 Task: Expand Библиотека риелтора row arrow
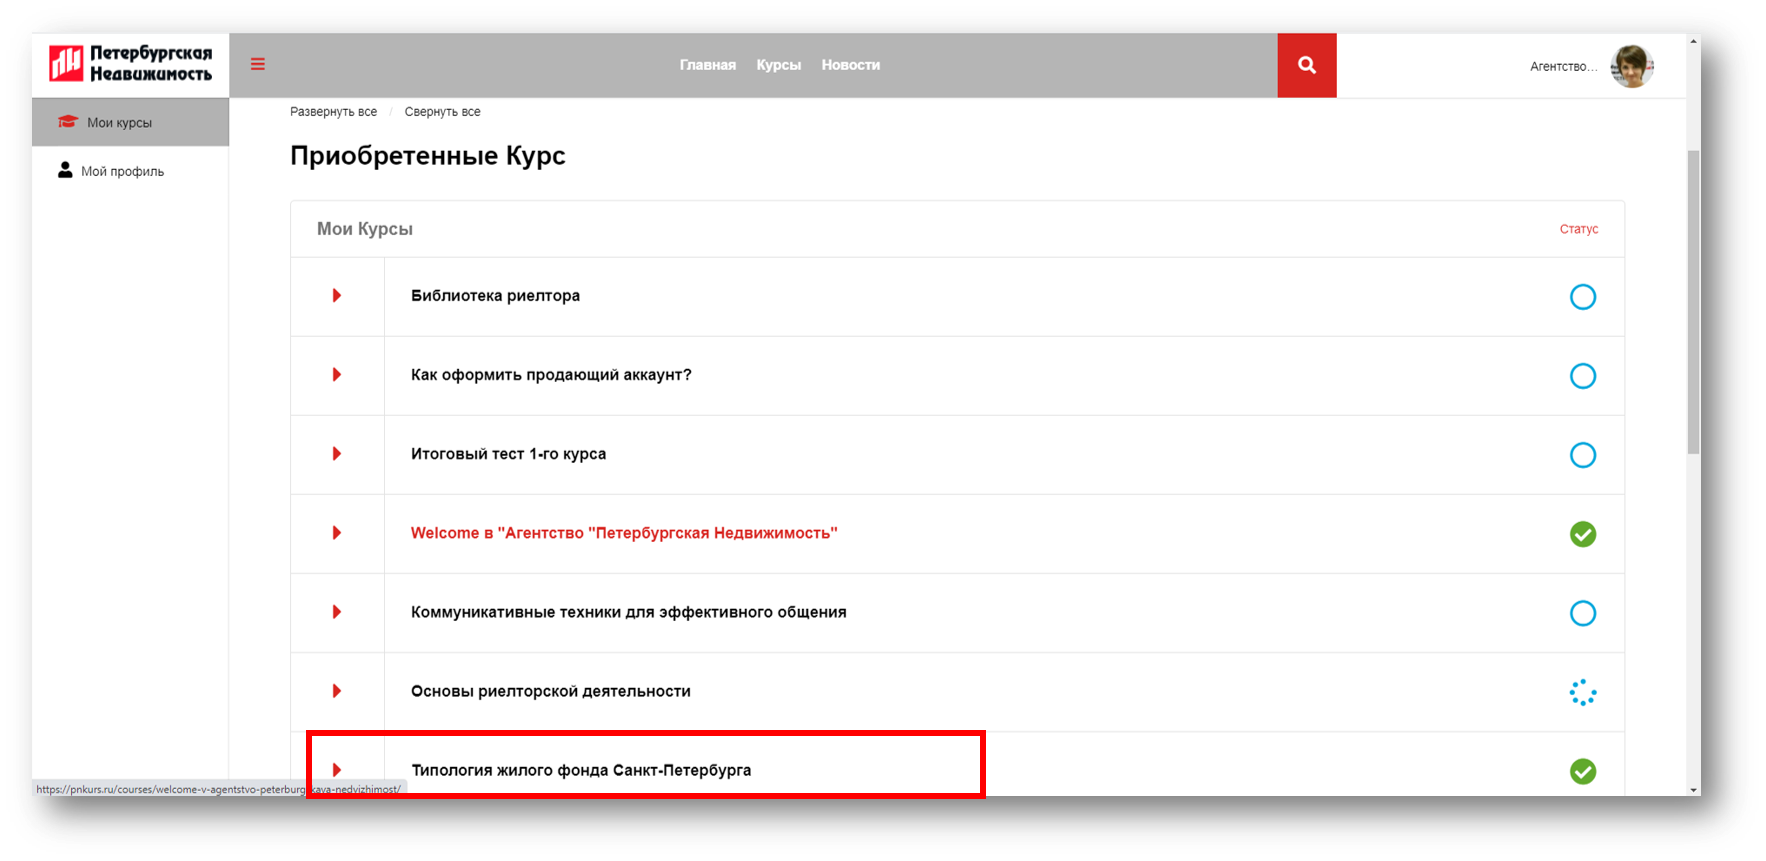pyautogui.click(x=337, y=296)
